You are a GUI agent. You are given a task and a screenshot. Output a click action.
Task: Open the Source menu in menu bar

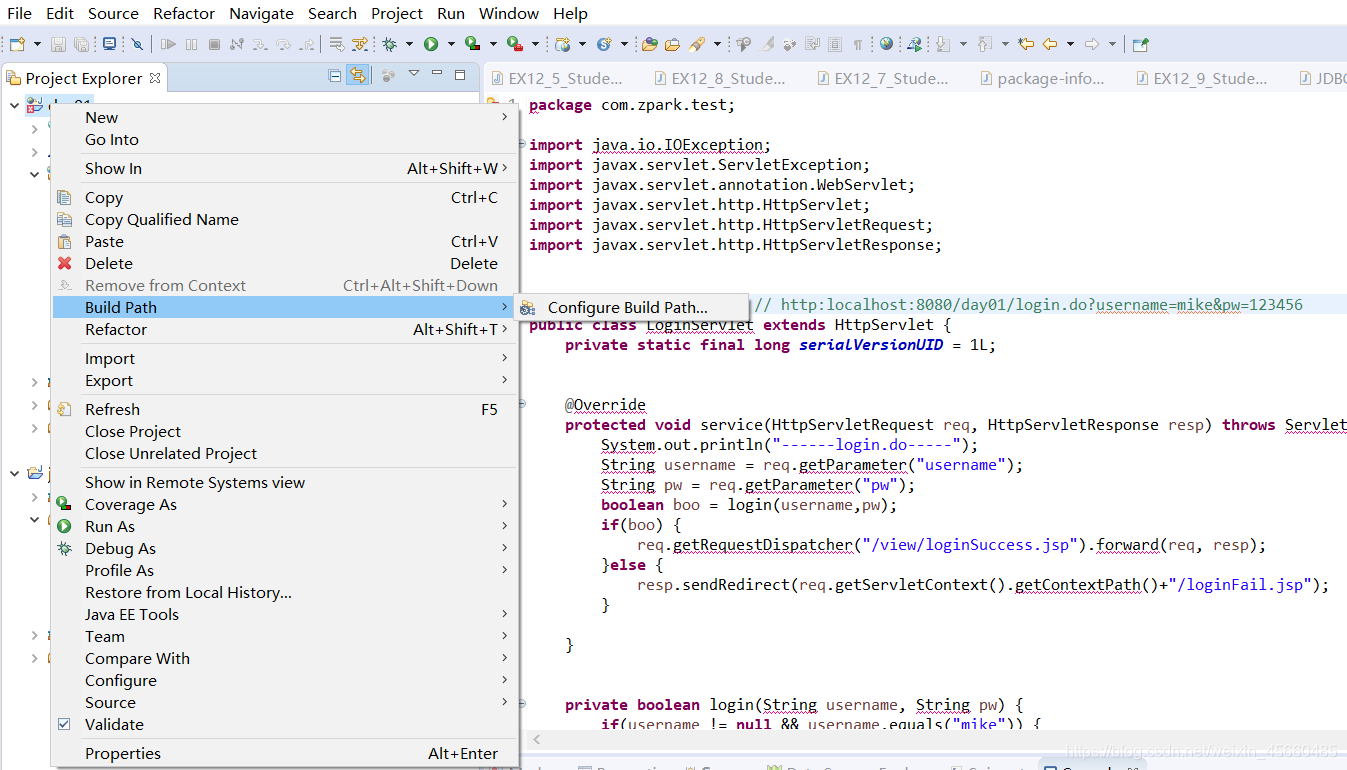[x=113, y=14]
